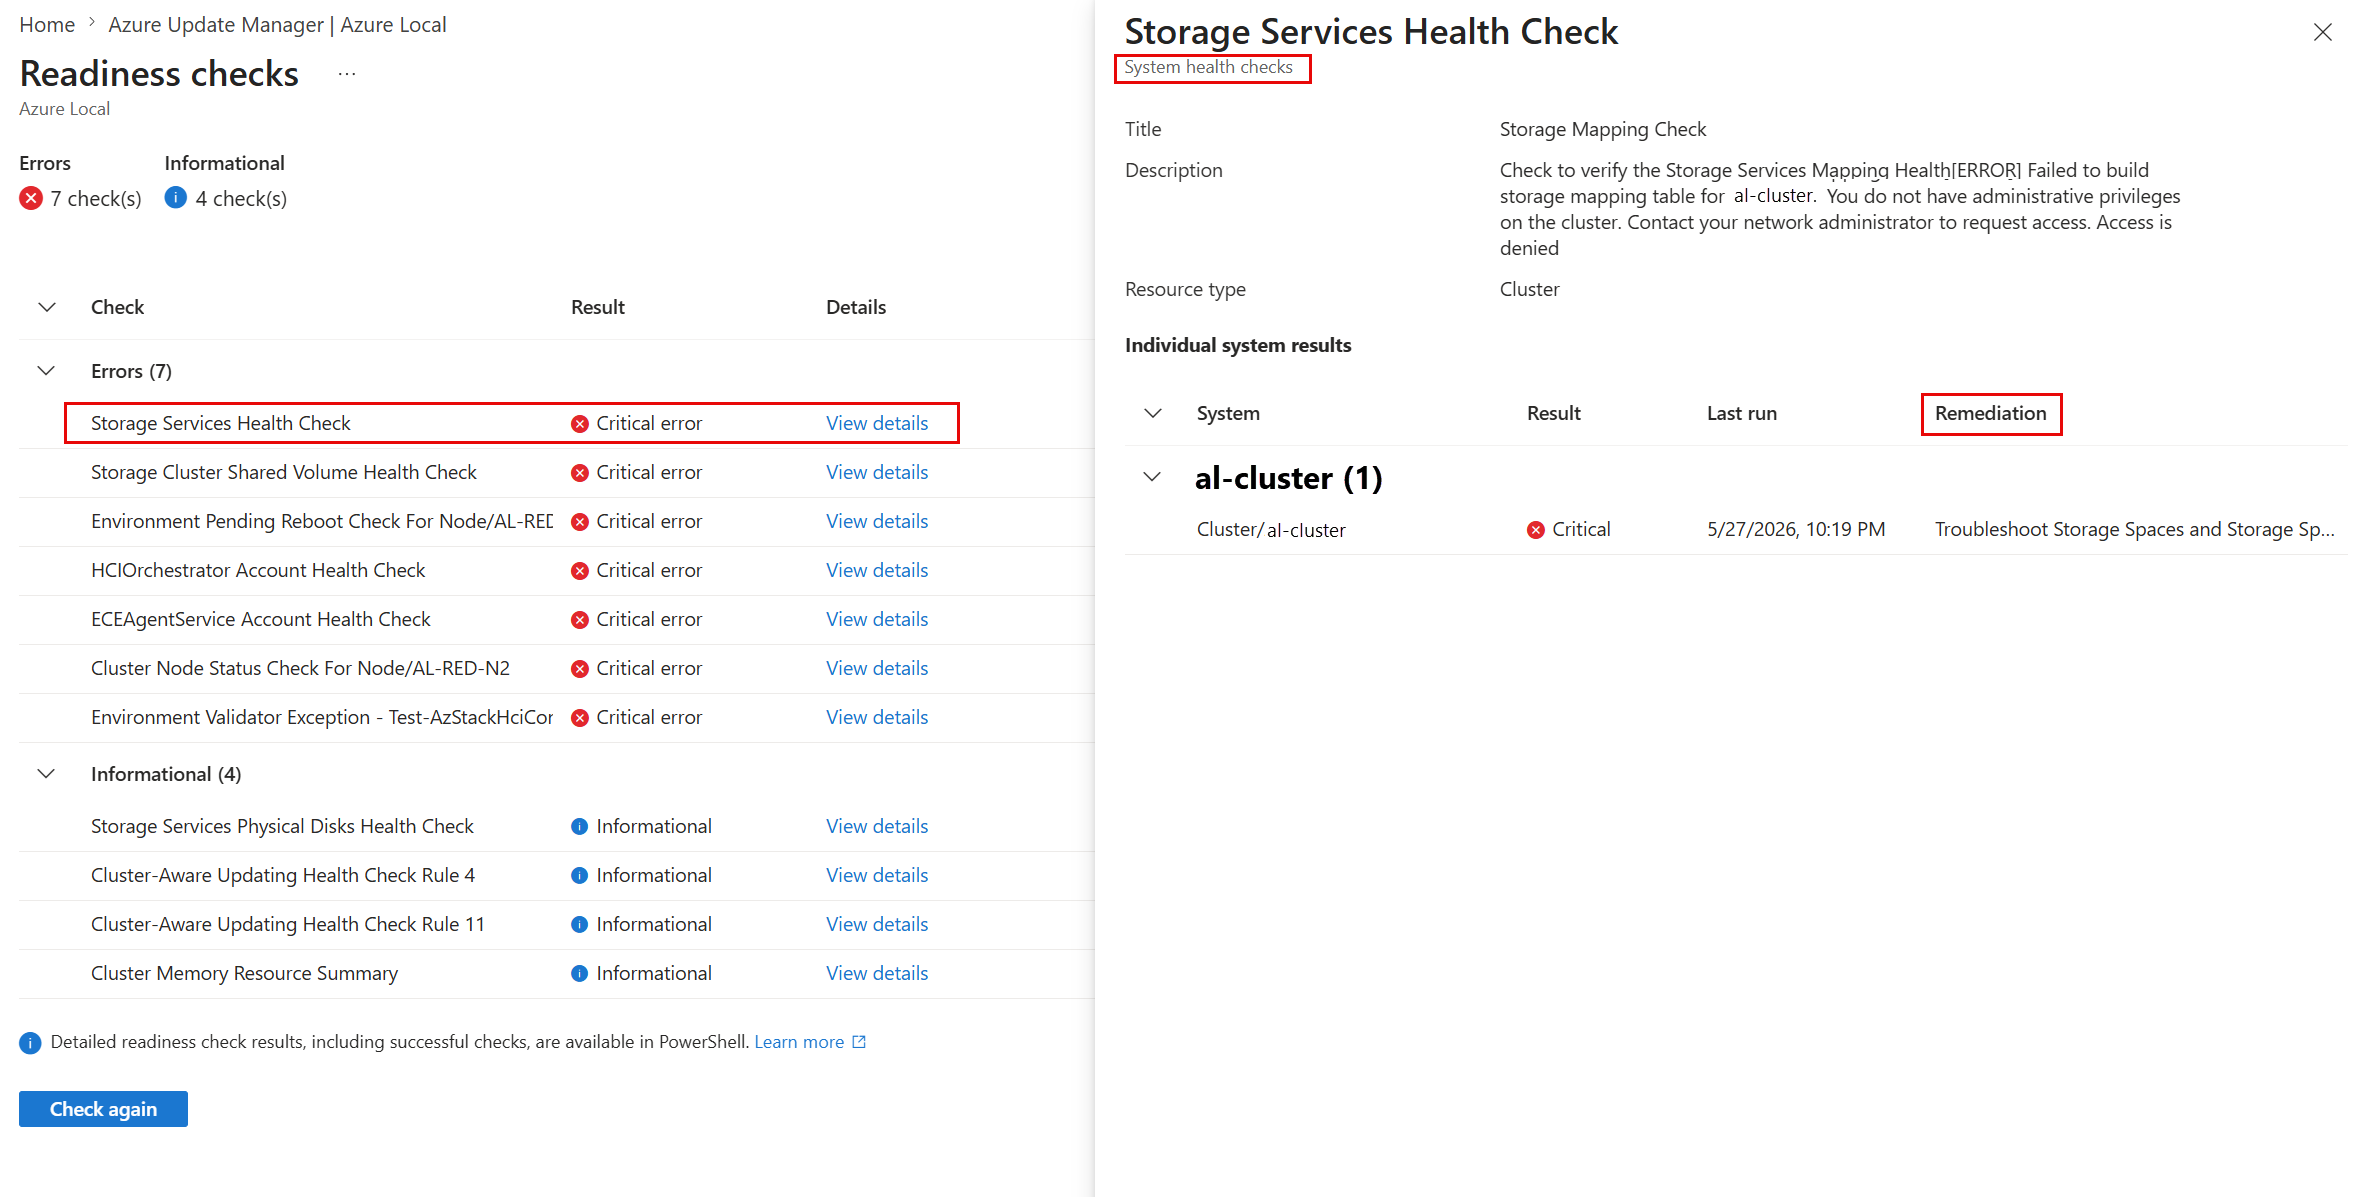The image size is (2368, 1197).
Task: Click the critical error icon on Cluster Node Status row
Action: 580,669
